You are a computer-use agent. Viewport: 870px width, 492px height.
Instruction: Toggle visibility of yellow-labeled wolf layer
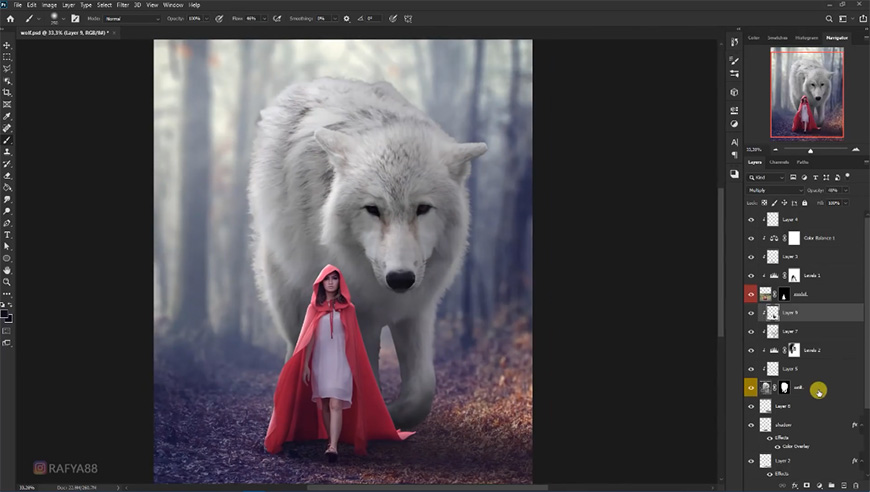click(x=751, y=388)
